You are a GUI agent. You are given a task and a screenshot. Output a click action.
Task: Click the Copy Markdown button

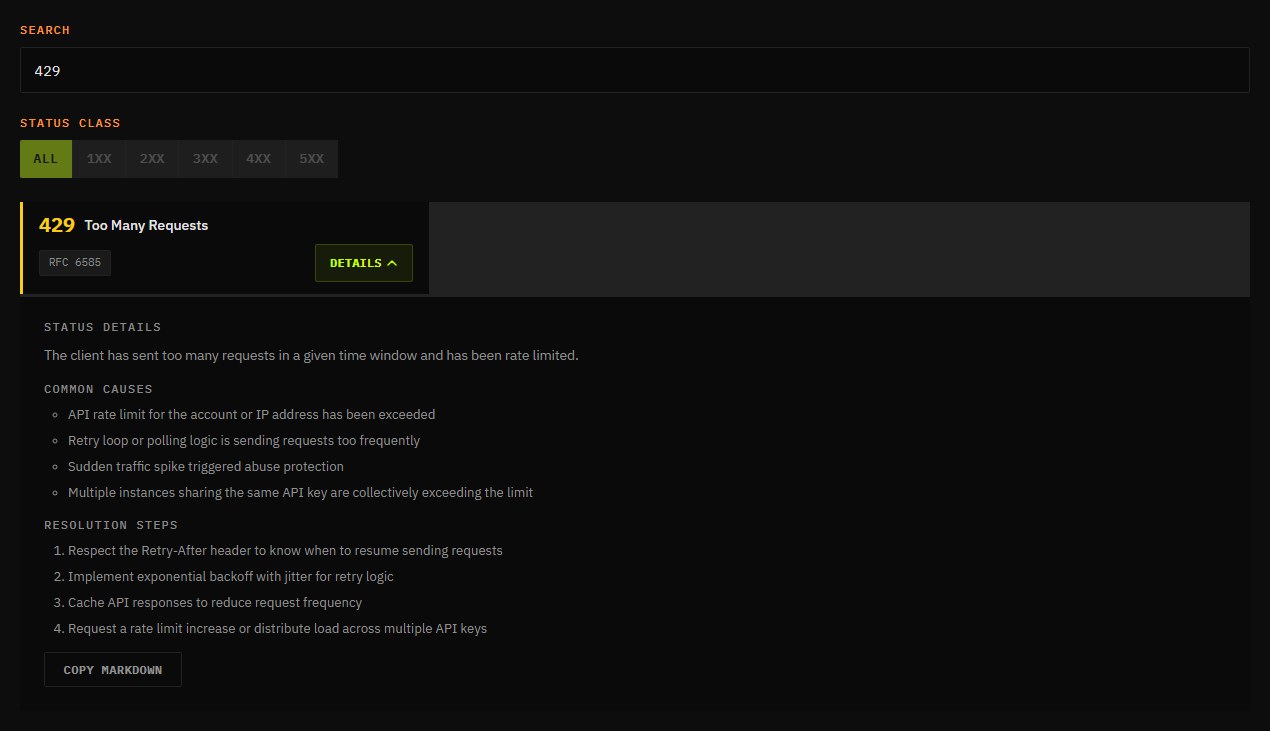tap(113, 670)
